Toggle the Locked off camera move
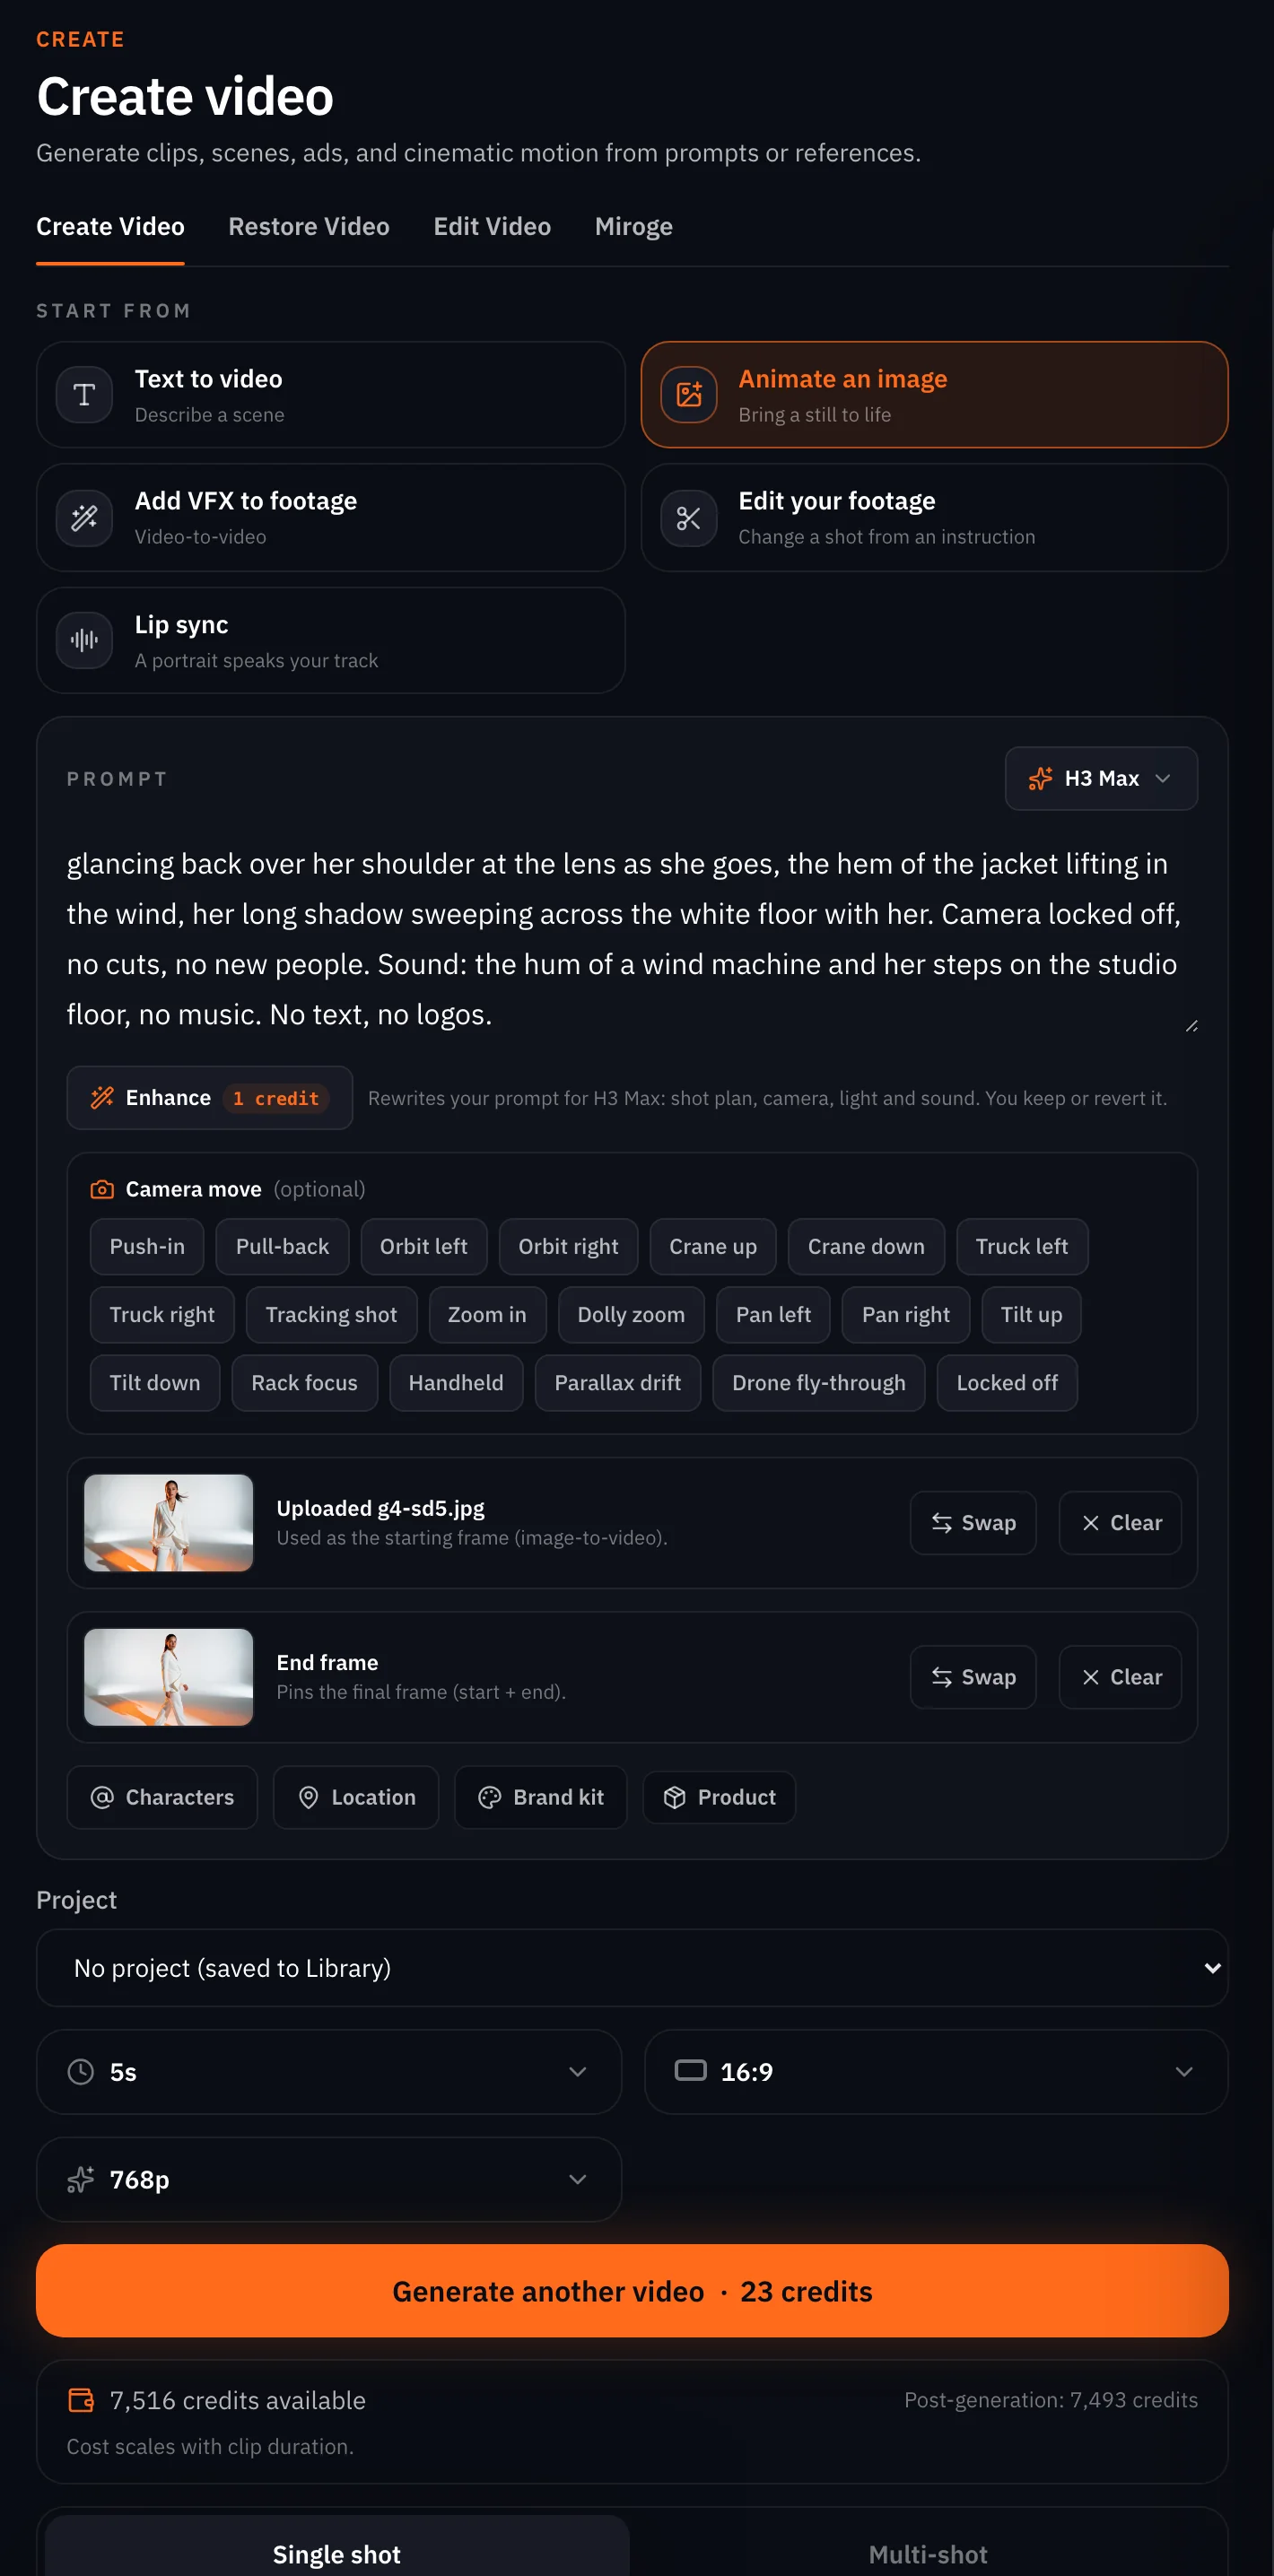The image size is (1274, 2576). click(x=1006, y=1383)
